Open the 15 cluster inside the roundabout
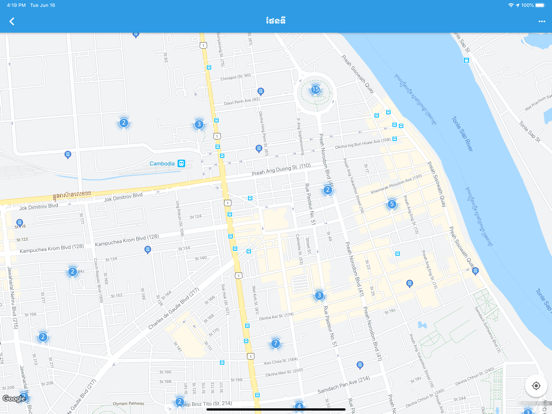 pos(315,90)
